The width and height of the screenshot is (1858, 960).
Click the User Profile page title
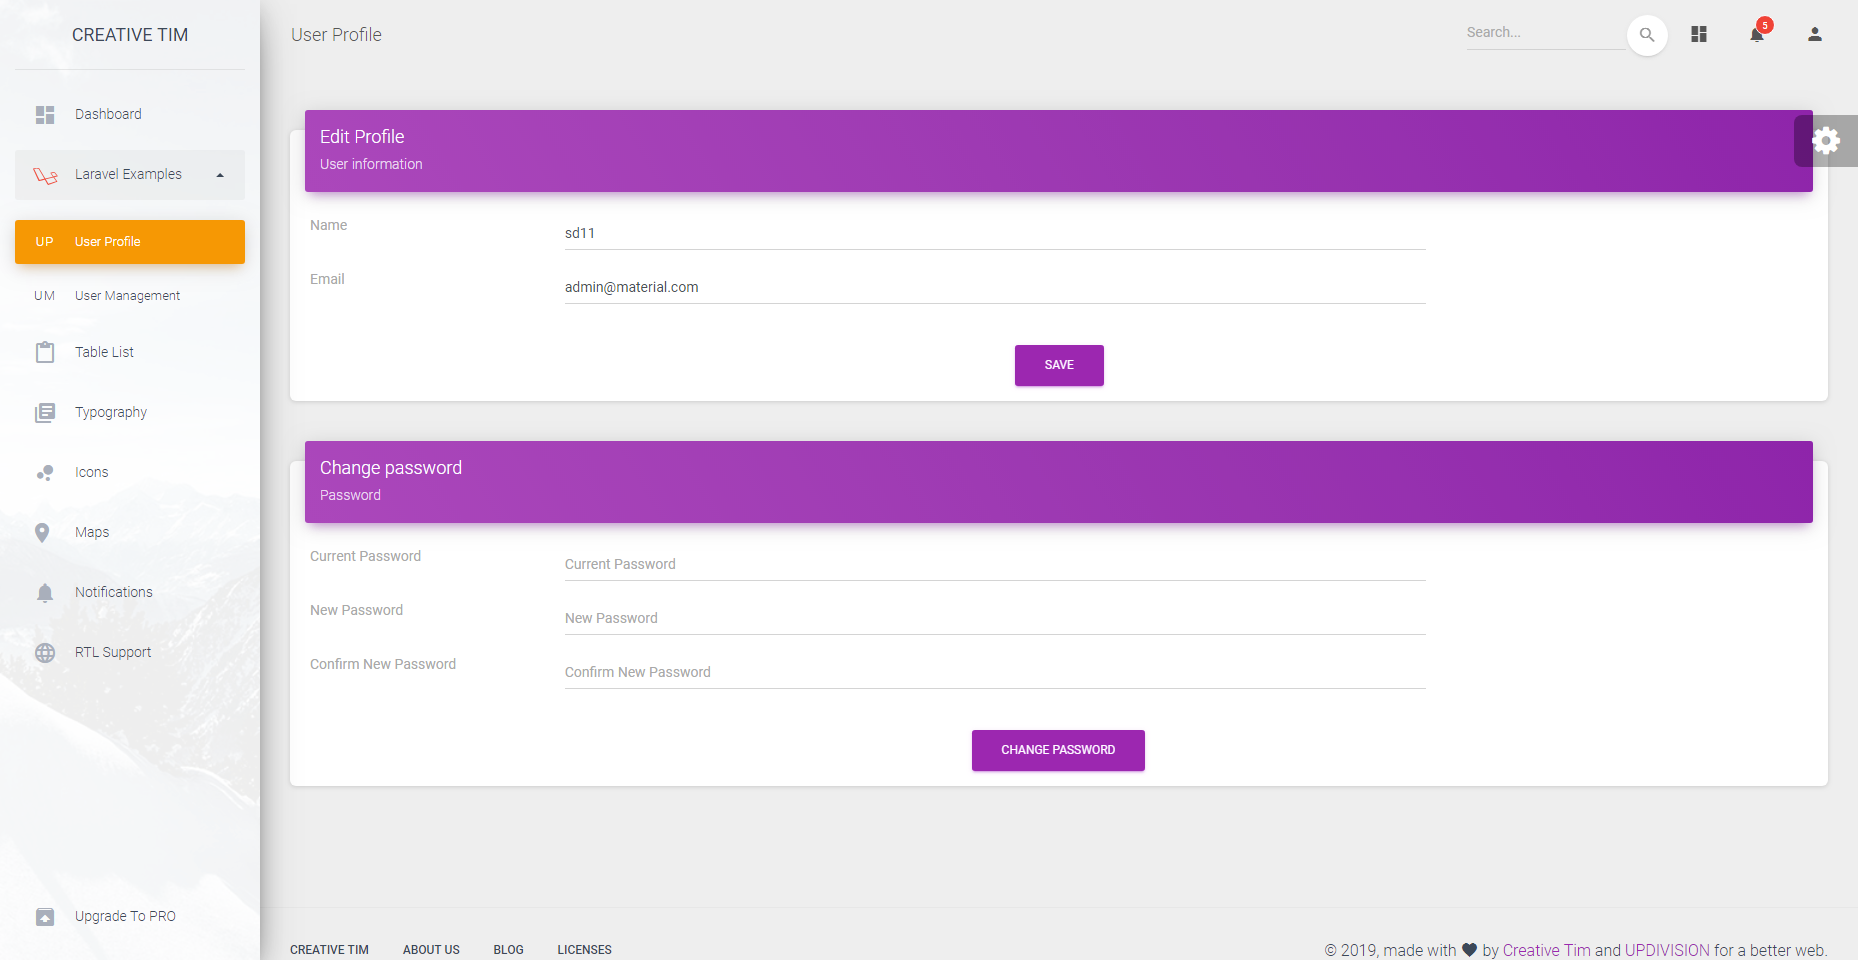pyautogui.click(x=336, y=35)
